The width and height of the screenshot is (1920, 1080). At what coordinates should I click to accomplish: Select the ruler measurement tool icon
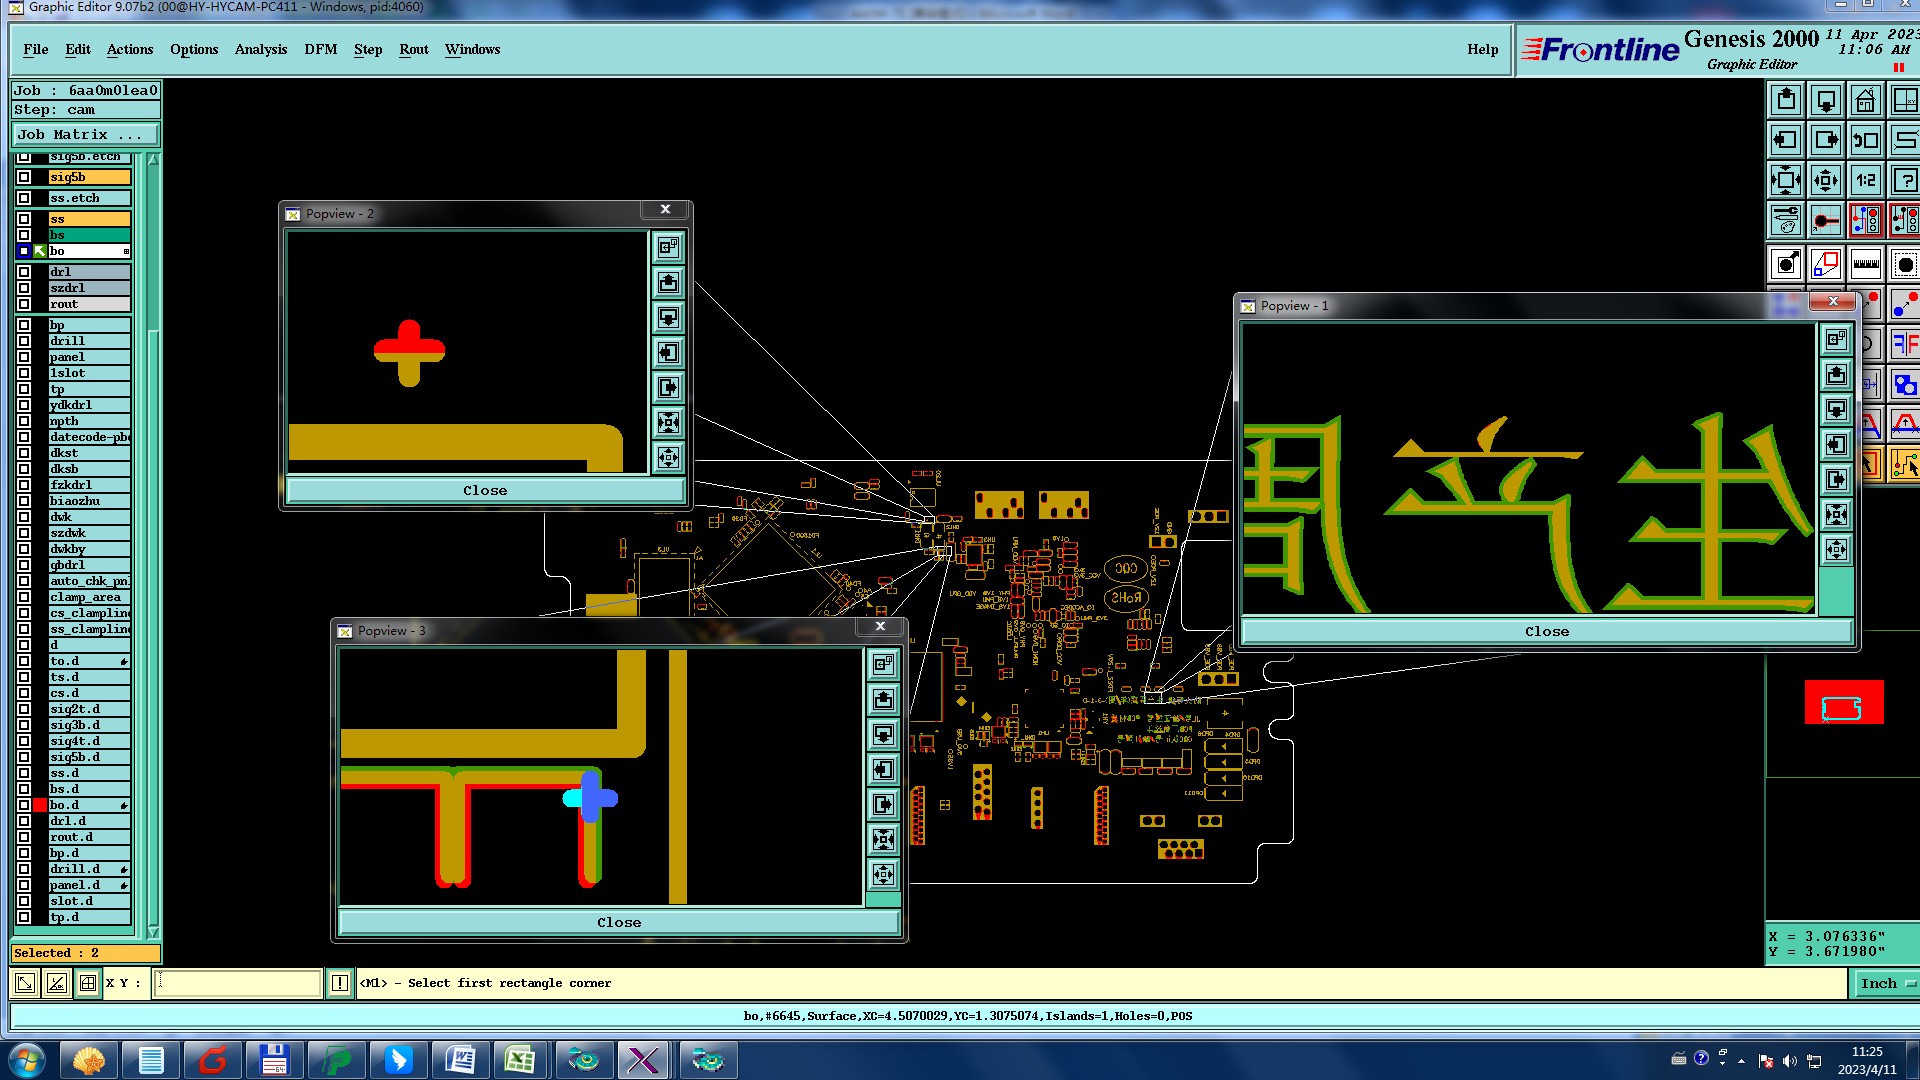1866,265
